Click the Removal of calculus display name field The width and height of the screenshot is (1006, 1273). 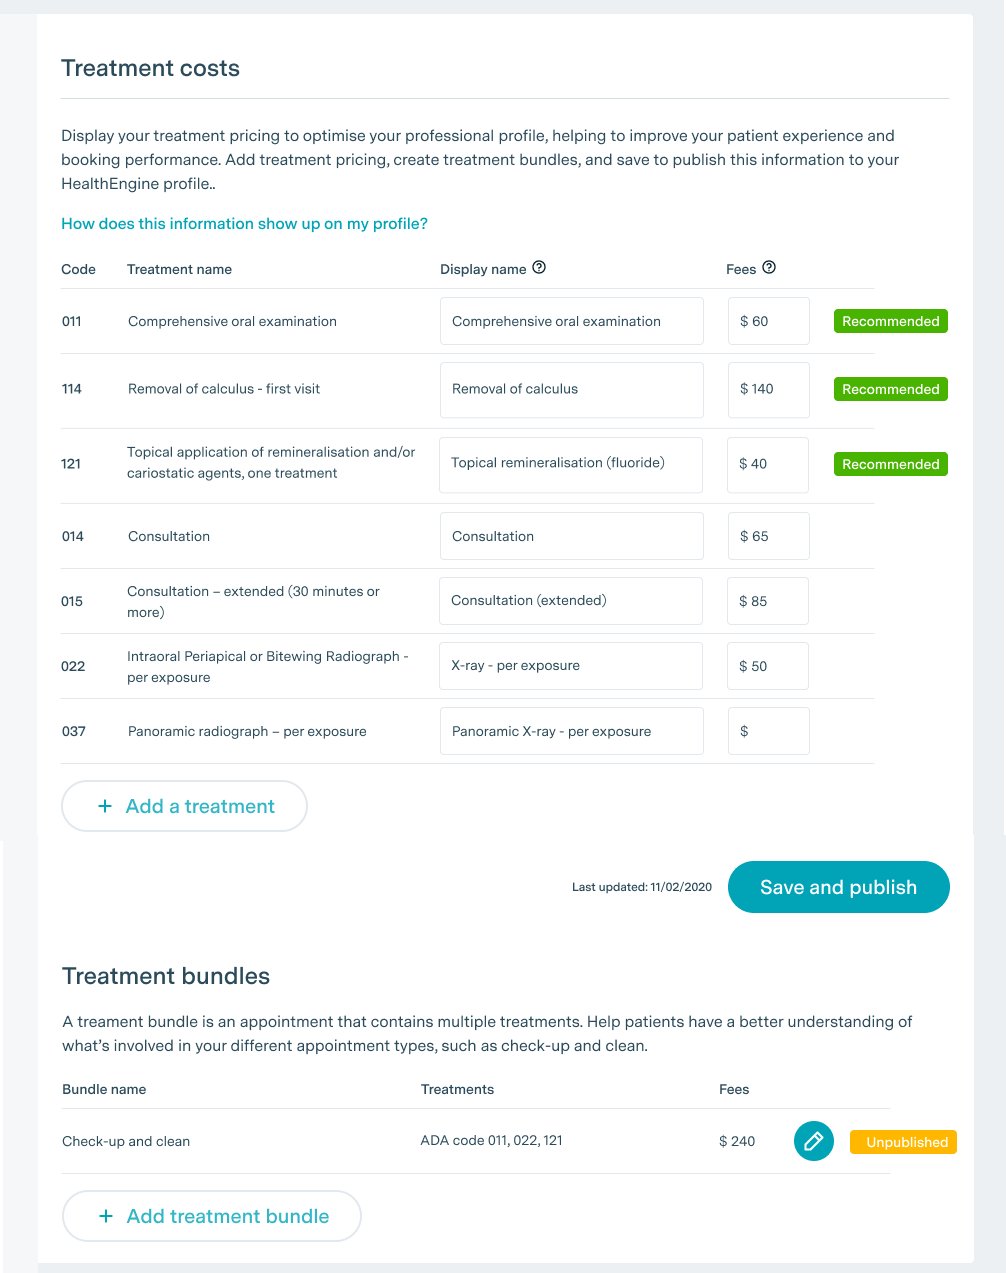pyautogui.click(x=571, y=390)
